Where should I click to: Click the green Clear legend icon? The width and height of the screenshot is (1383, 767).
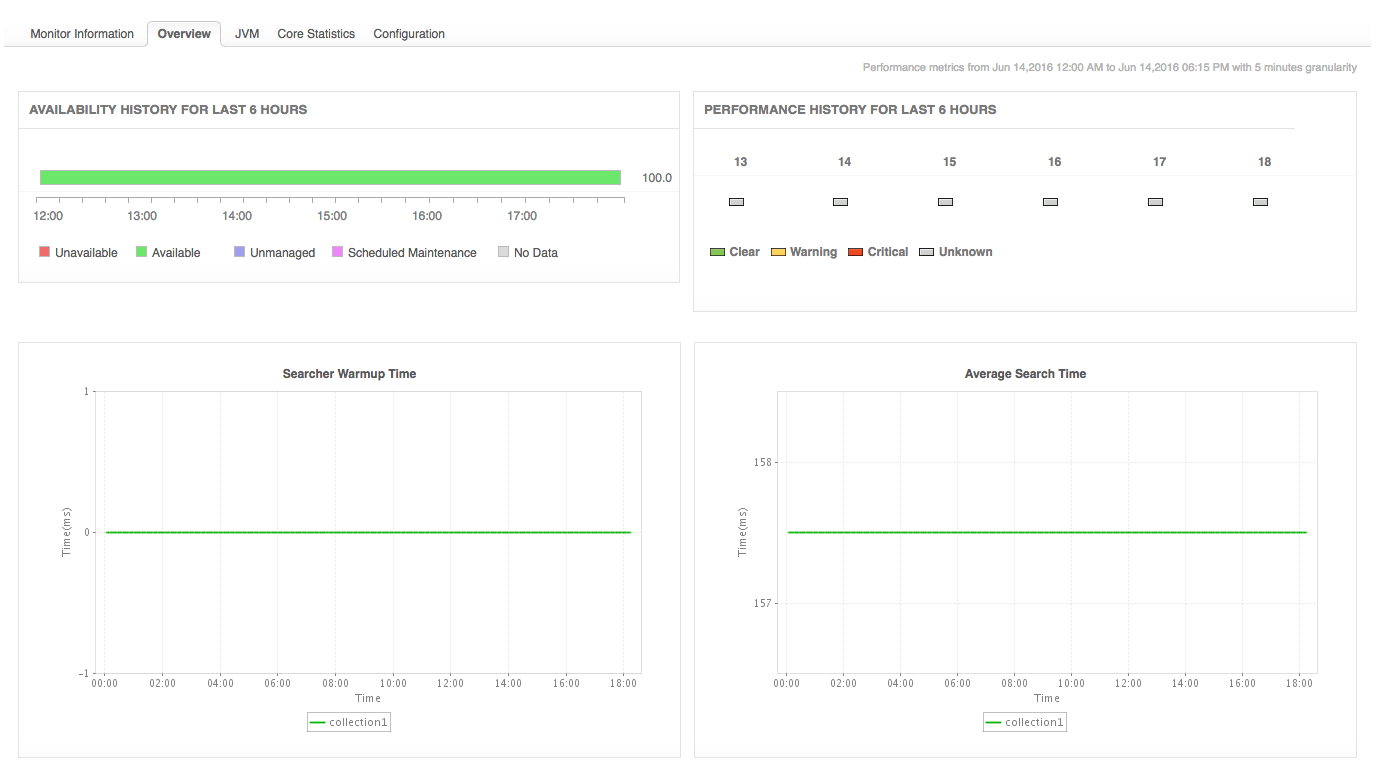tap(717, 252)
